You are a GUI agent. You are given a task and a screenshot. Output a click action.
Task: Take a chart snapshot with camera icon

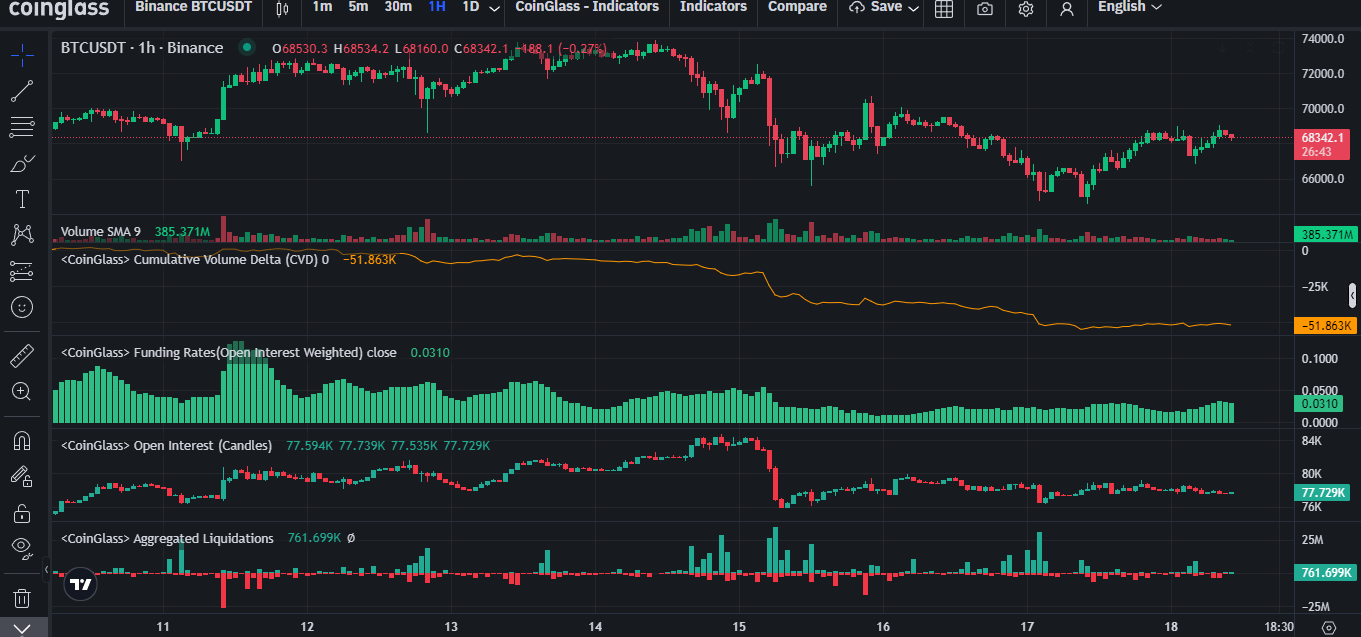point(985,9)
